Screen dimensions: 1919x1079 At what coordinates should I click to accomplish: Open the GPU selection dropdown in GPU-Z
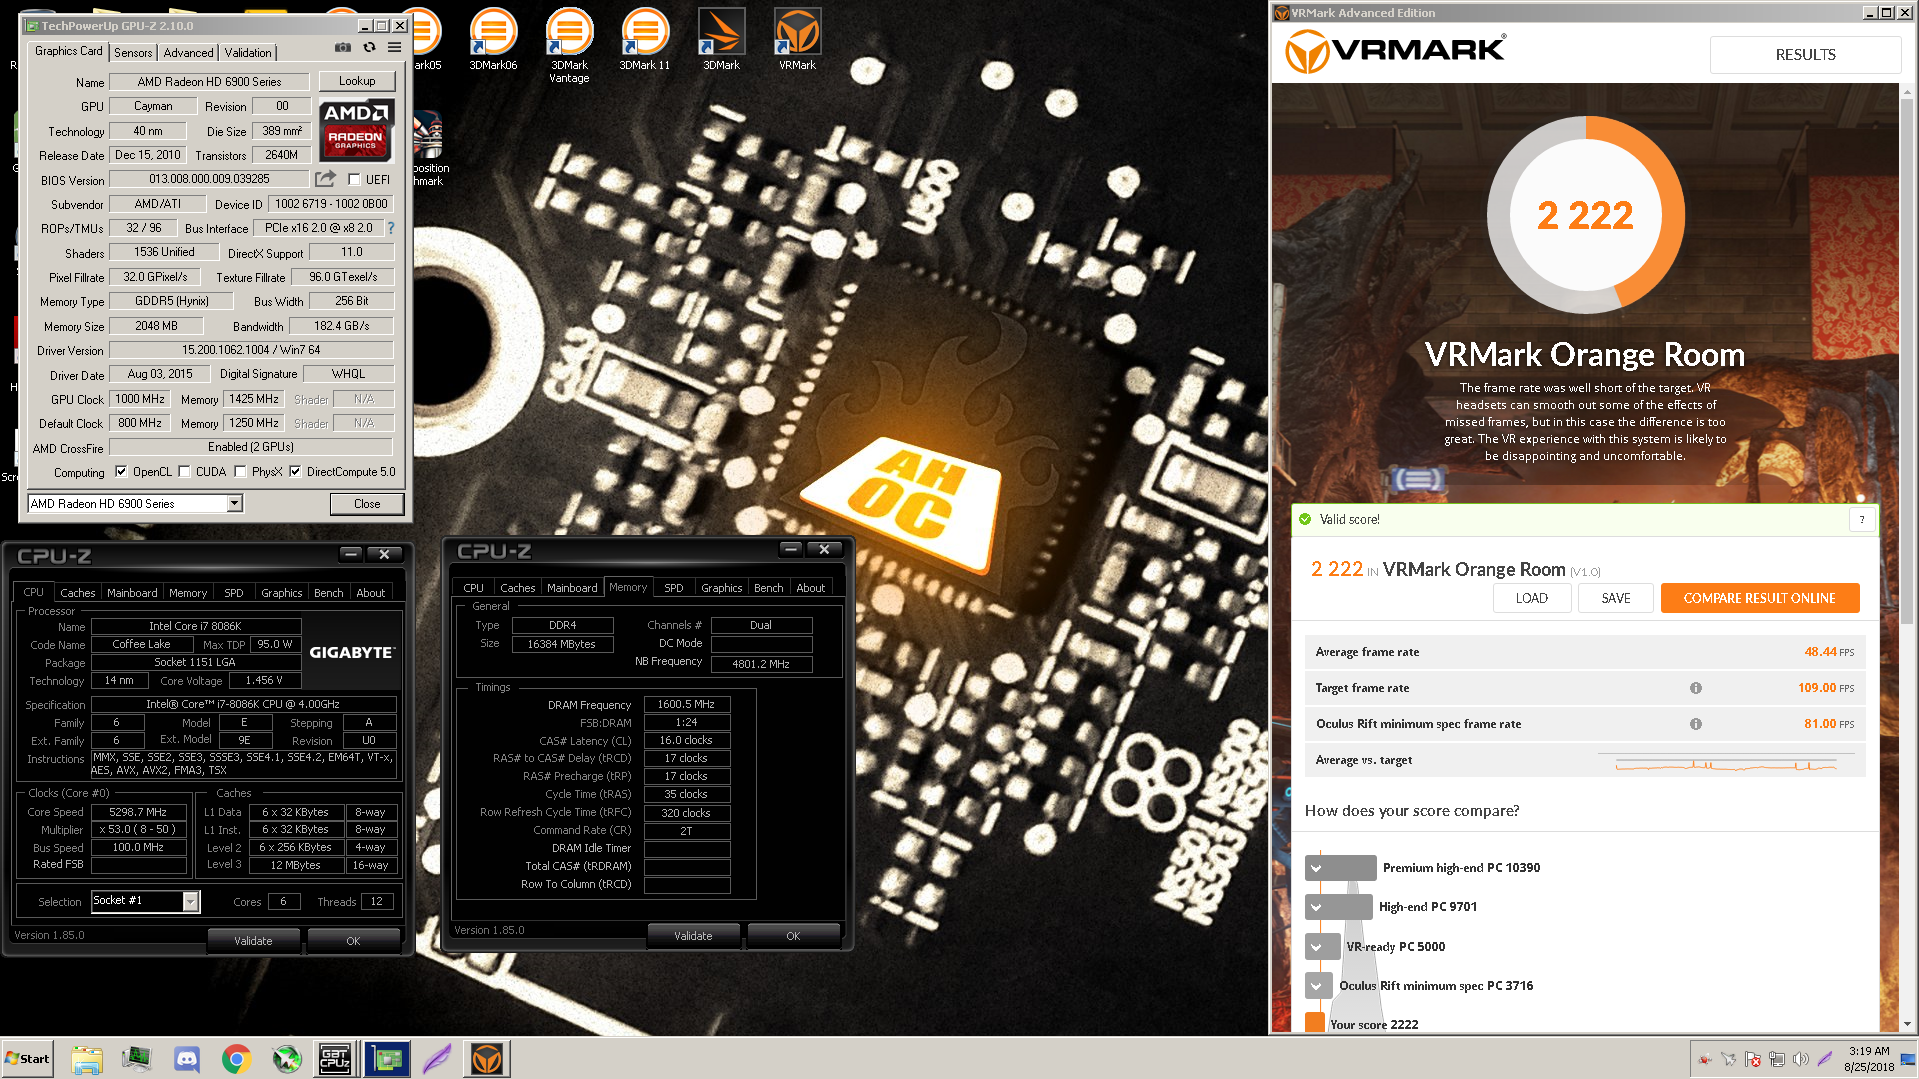(234, 504)
